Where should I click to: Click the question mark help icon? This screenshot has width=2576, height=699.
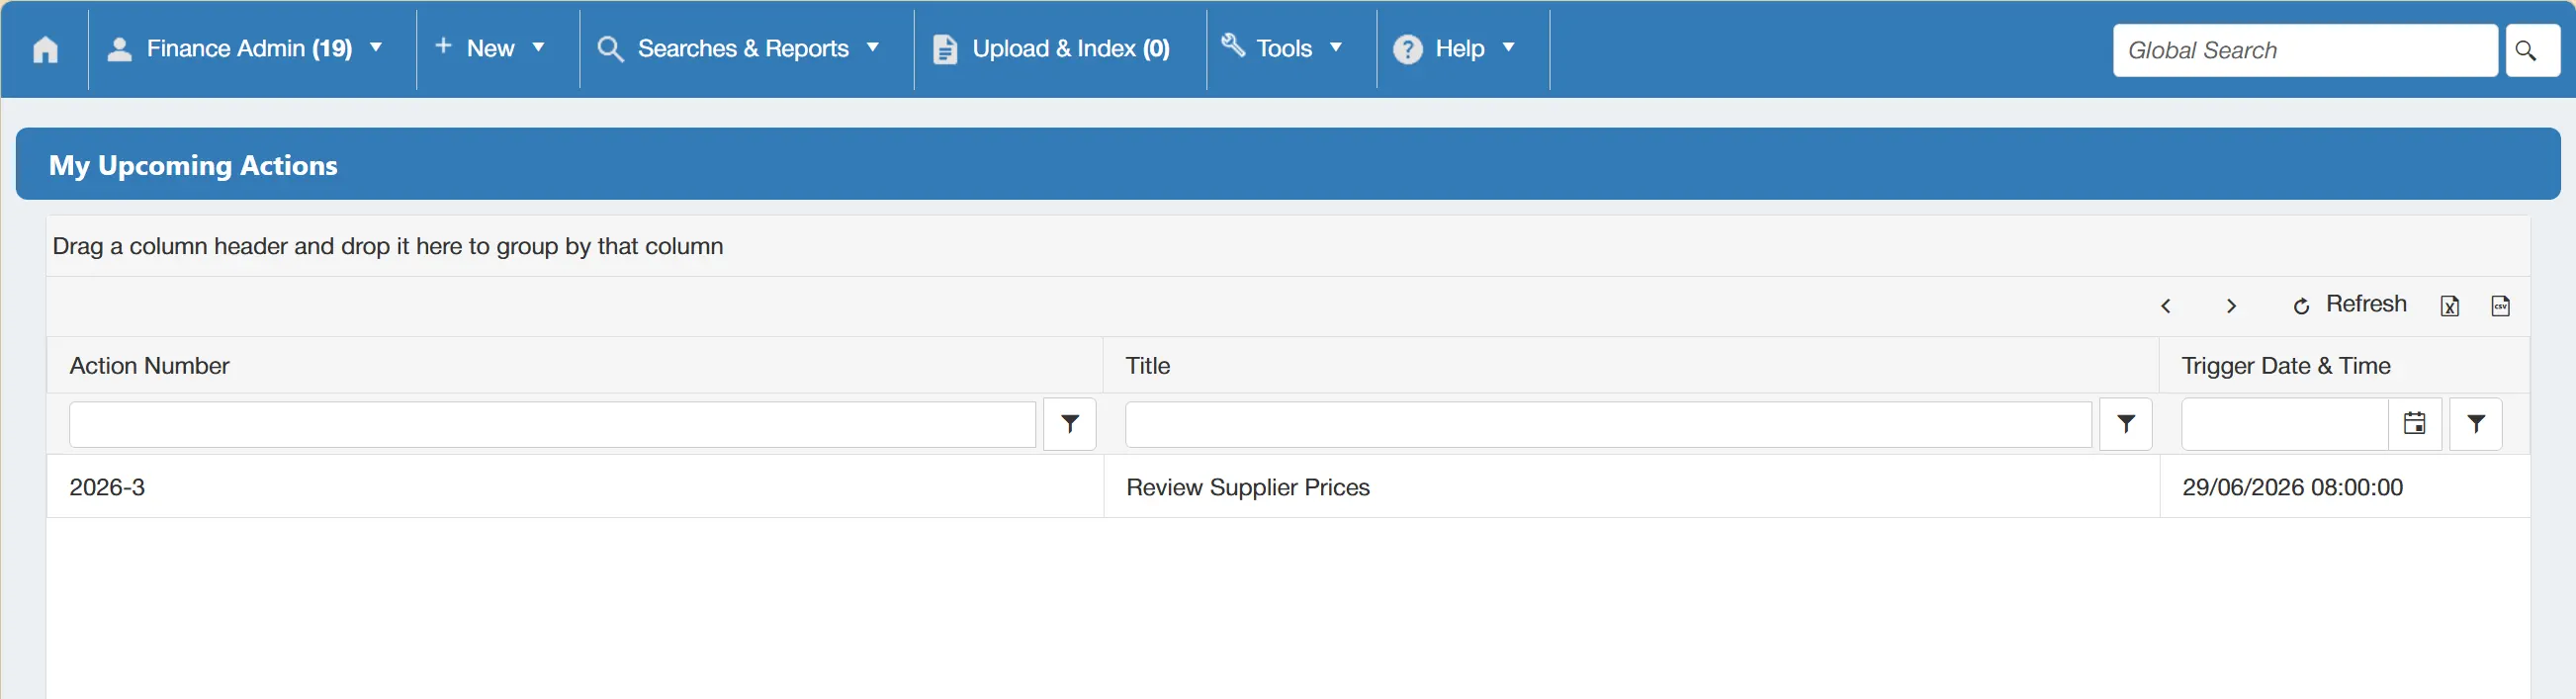1408,49
